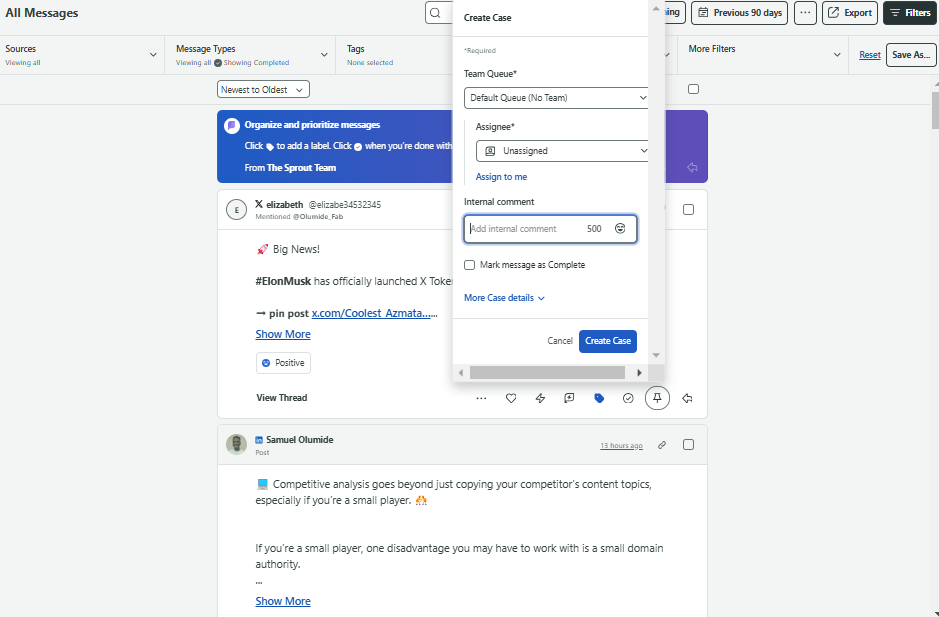
Task: Toggle the Filters button
Action: tap(910, 13)
